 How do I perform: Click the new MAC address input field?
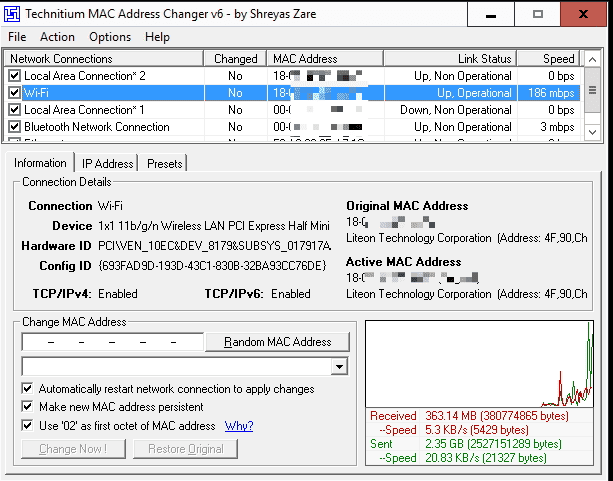(113, 342)
